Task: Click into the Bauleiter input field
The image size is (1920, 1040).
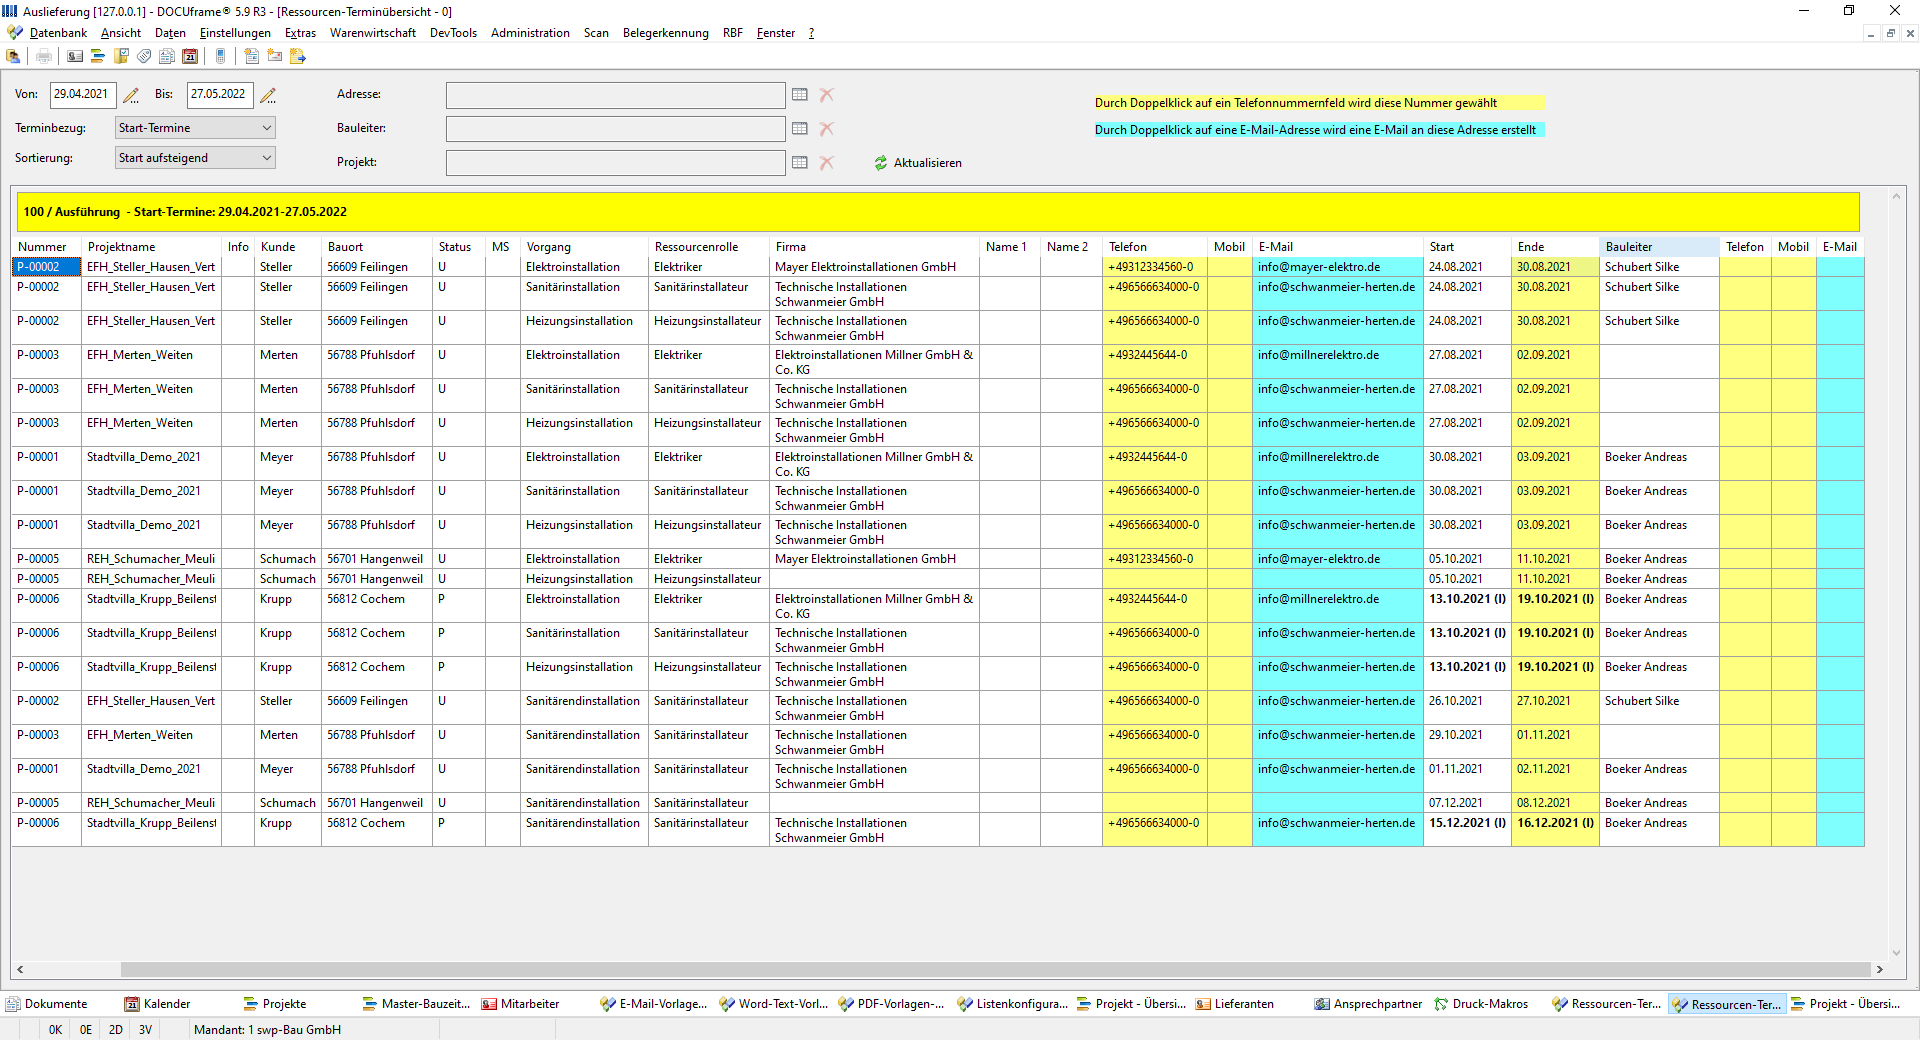Action: click(x=615, y=129)
